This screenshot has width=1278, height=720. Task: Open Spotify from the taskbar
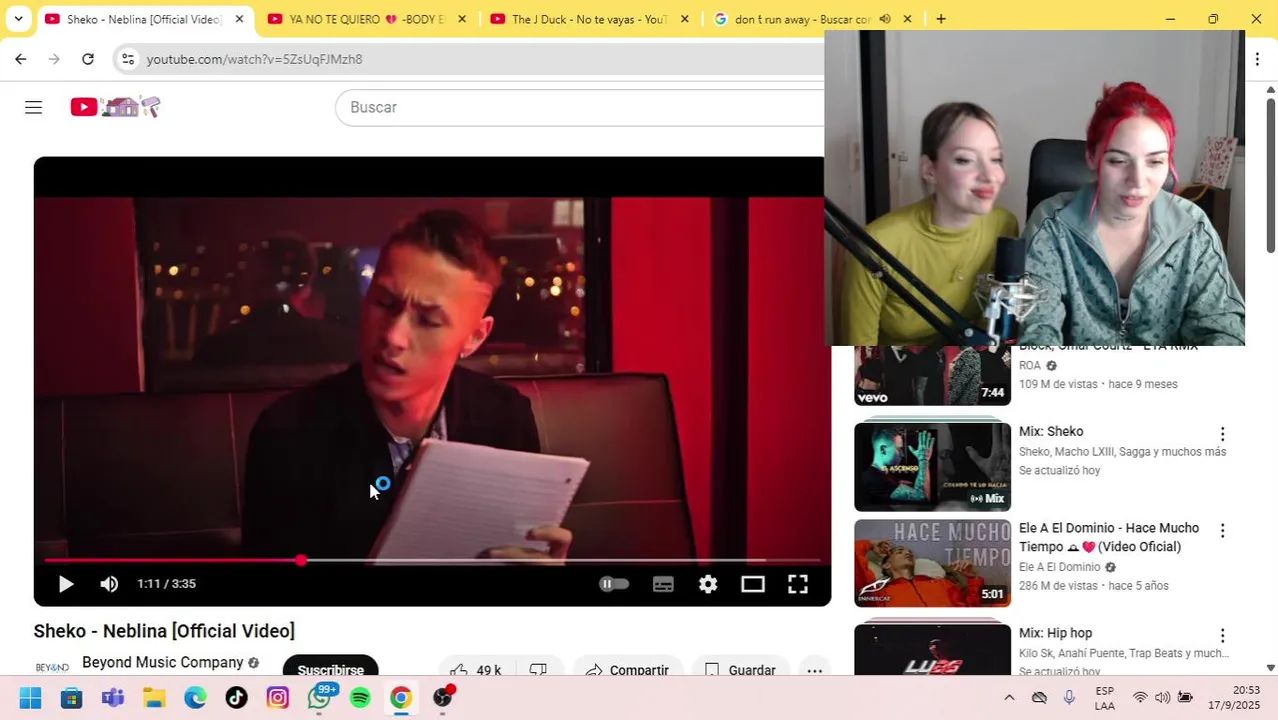click(x=360, y=698)
